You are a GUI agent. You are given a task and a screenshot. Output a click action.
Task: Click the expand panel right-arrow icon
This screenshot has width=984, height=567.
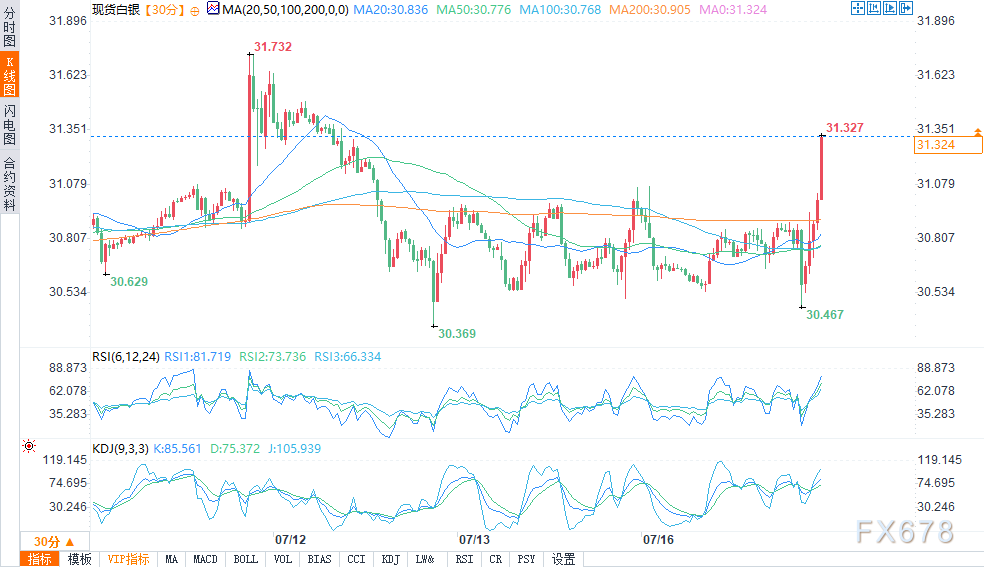(x=906, y=8)
